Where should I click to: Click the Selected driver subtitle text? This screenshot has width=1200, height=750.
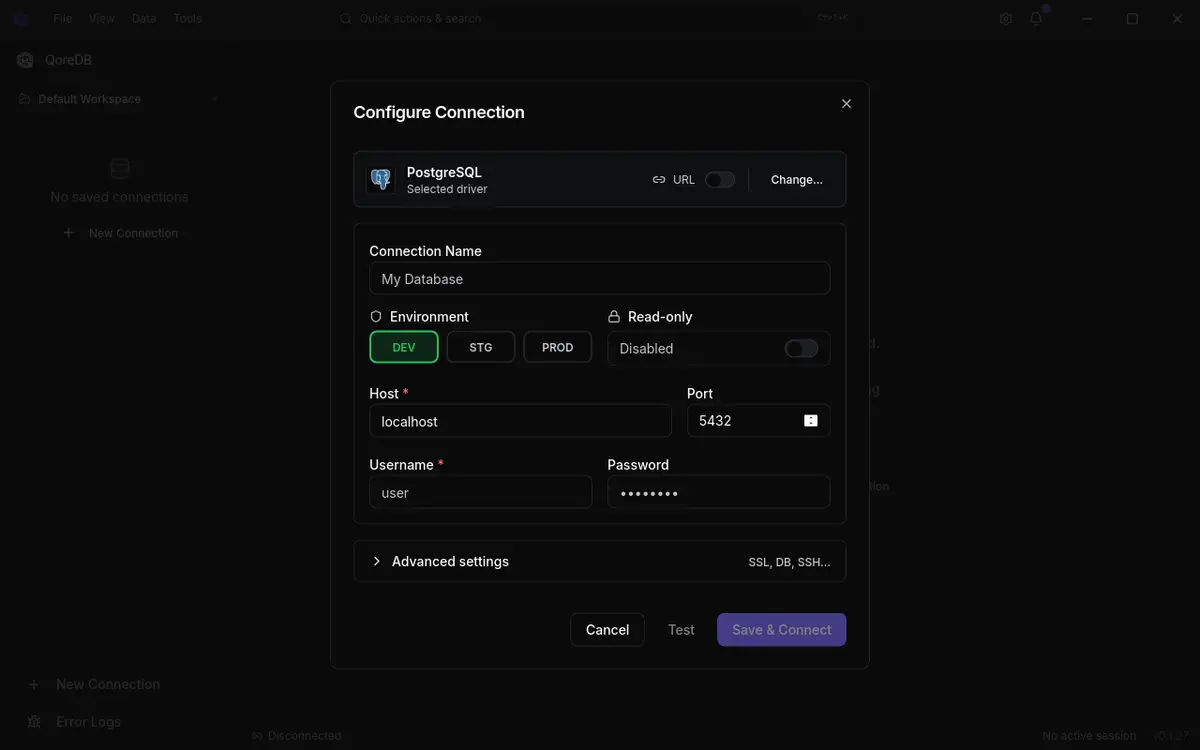coord(447,189)
